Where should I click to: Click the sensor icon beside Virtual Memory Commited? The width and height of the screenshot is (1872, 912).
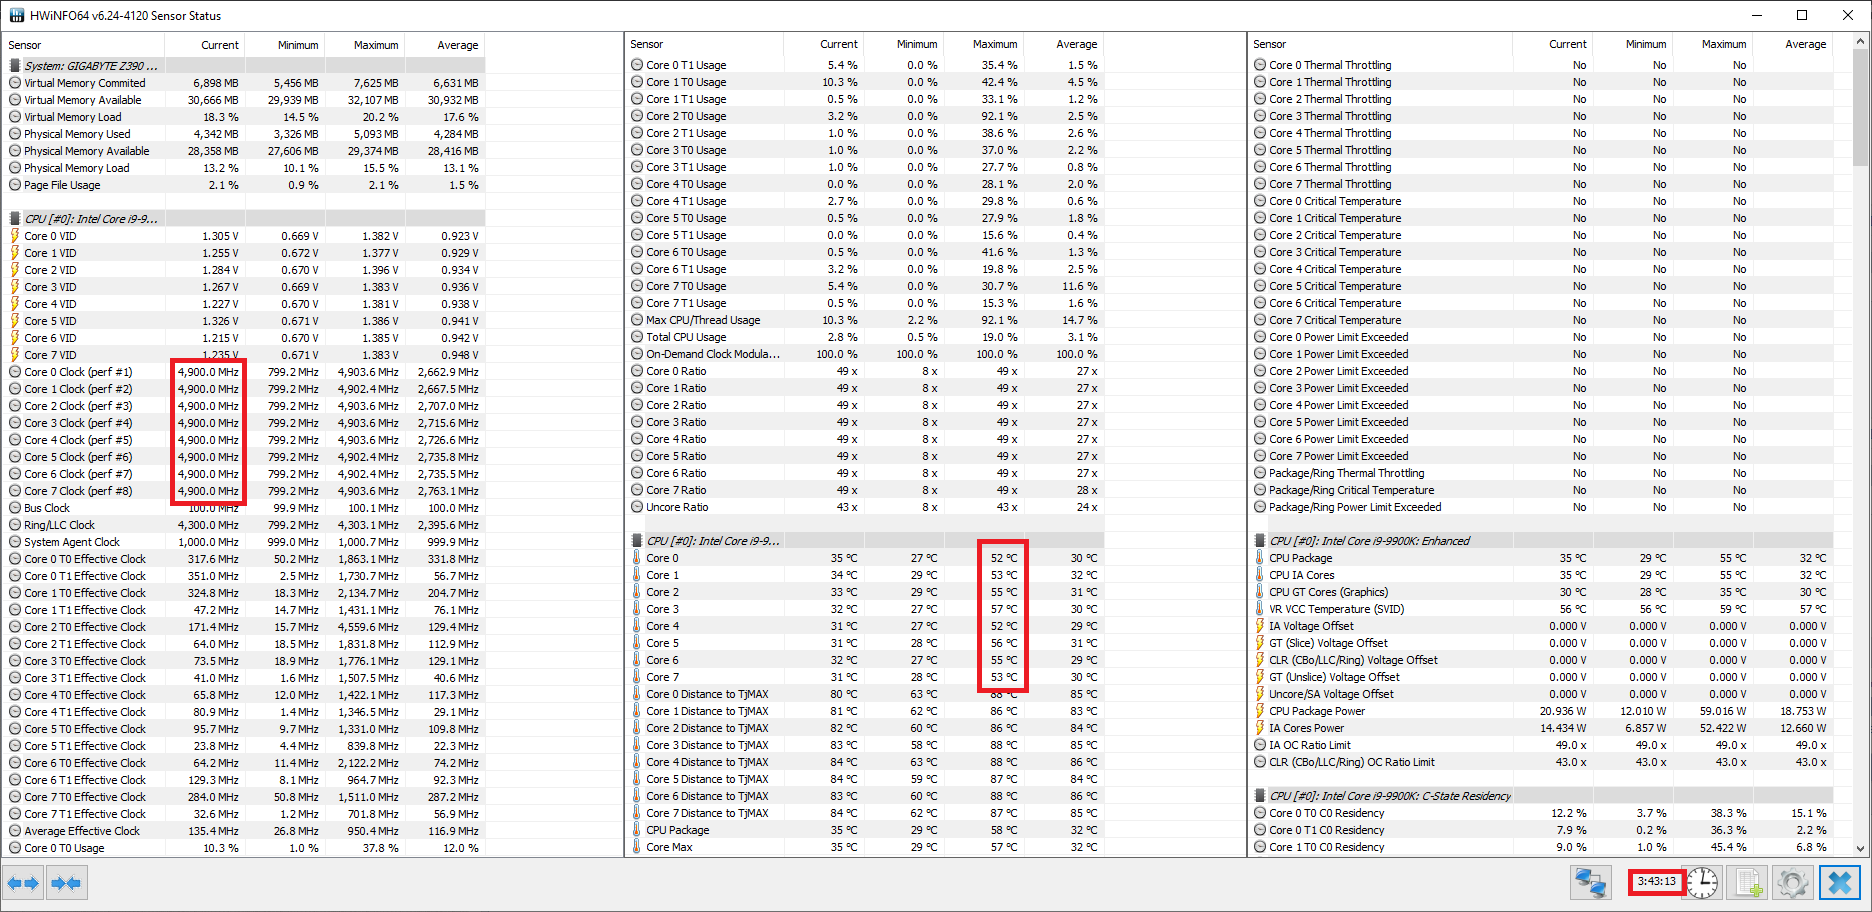(15, 83)
